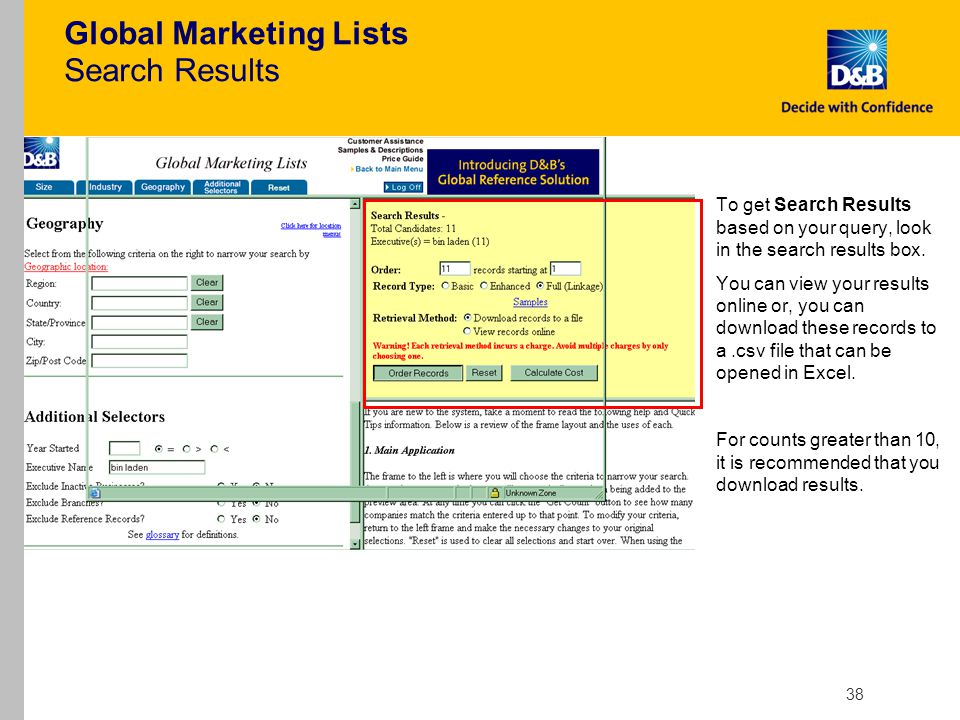Image resolution: width=960 pixels, height=720 pixels.
Task: Click the lock icon in the status bar
Action: click(x=495, y=493)
